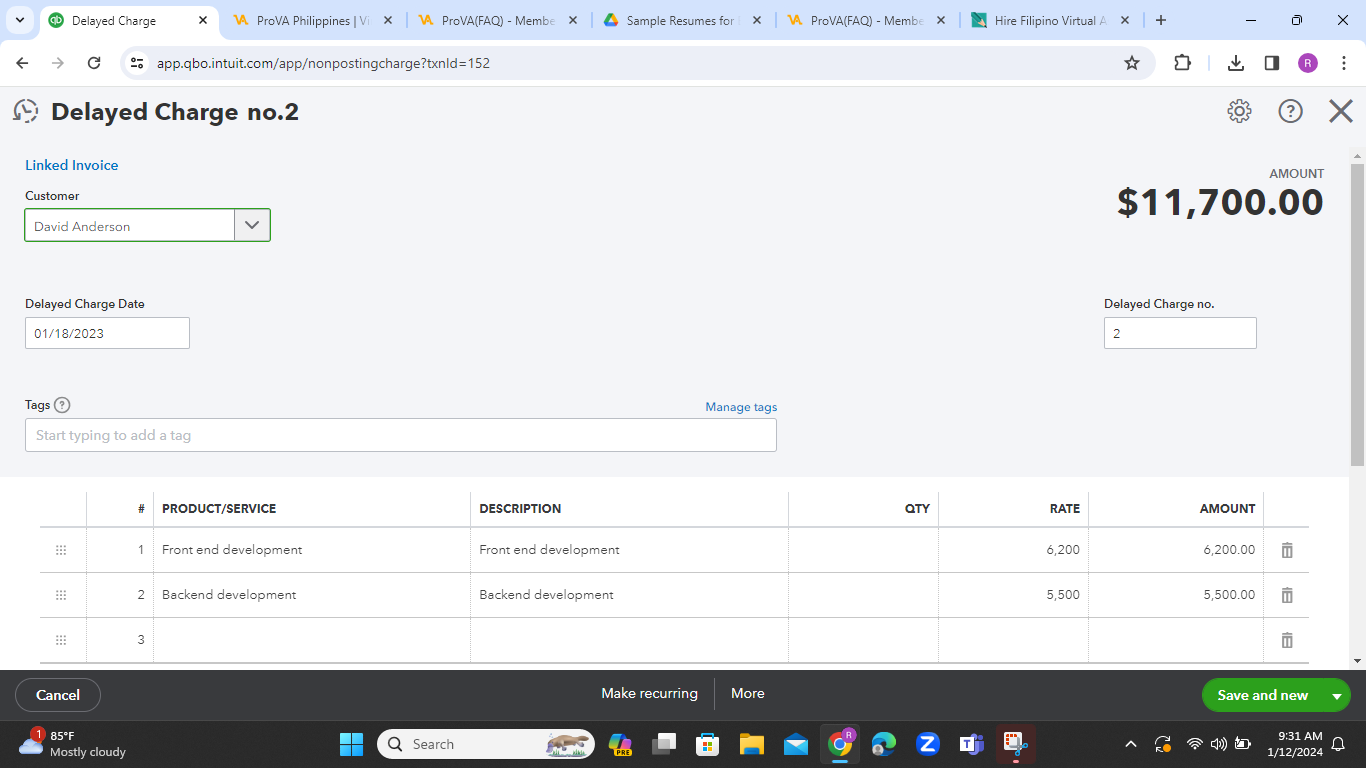The width and height of the screenshot is (1366, 768).
Task: Open the Snipping Tool on the taskbar
Action: point(1015,744)
